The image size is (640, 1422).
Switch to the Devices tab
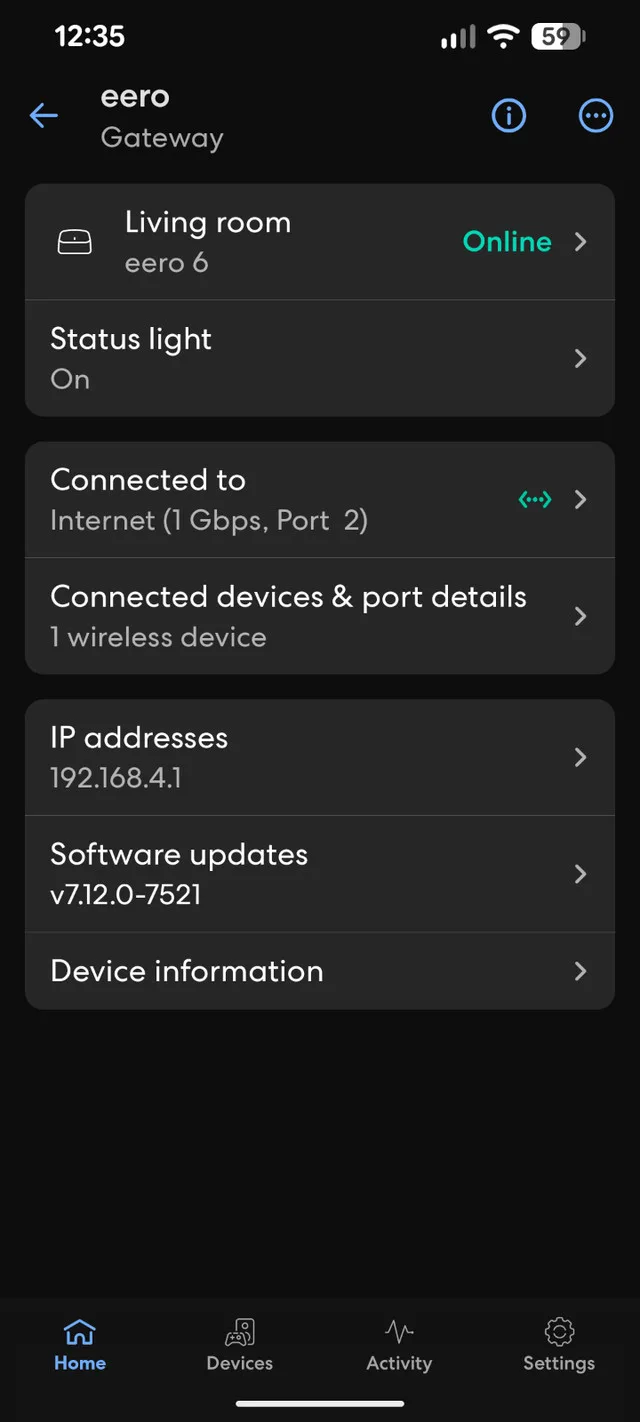coord(239,1345)
